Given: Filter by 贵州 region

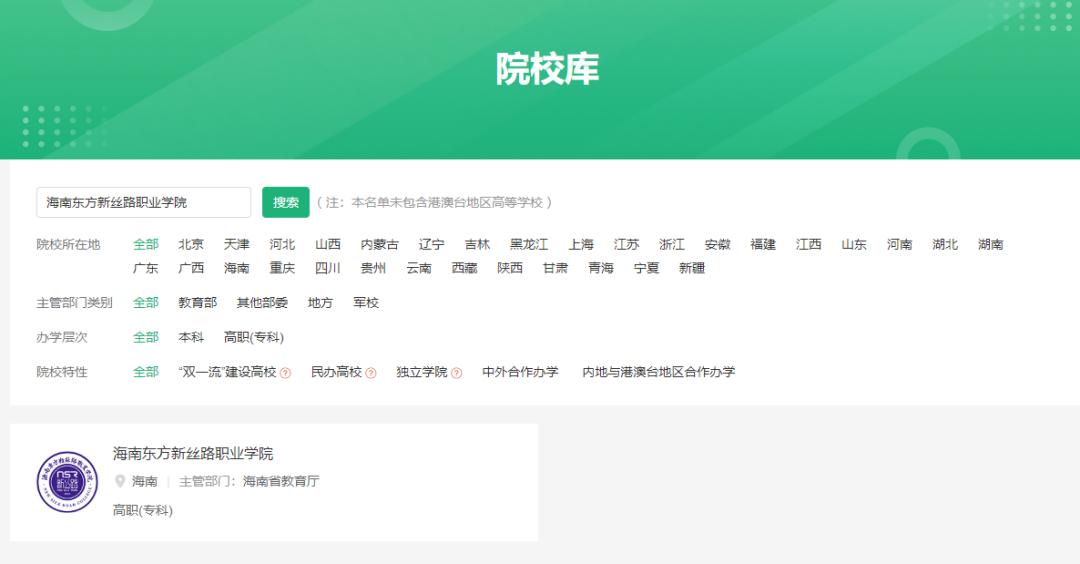Looking at the screenshot, I should (373, 268).
